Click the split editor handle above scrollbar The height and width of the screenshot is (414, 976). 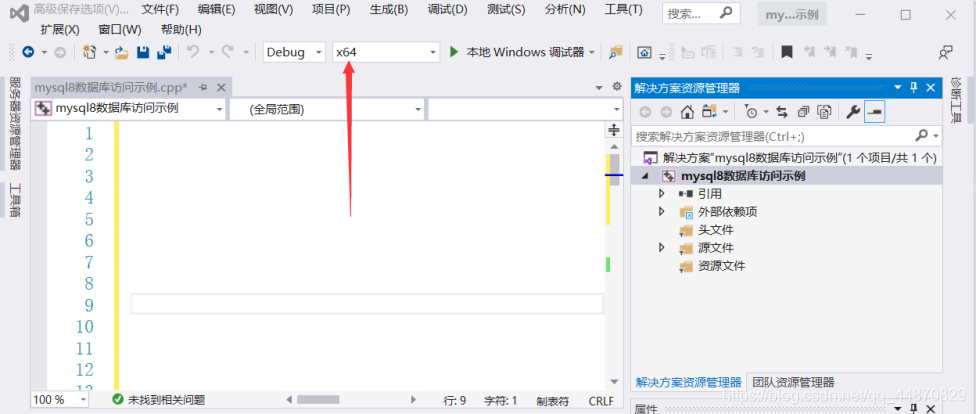click(x=614, y=129)
